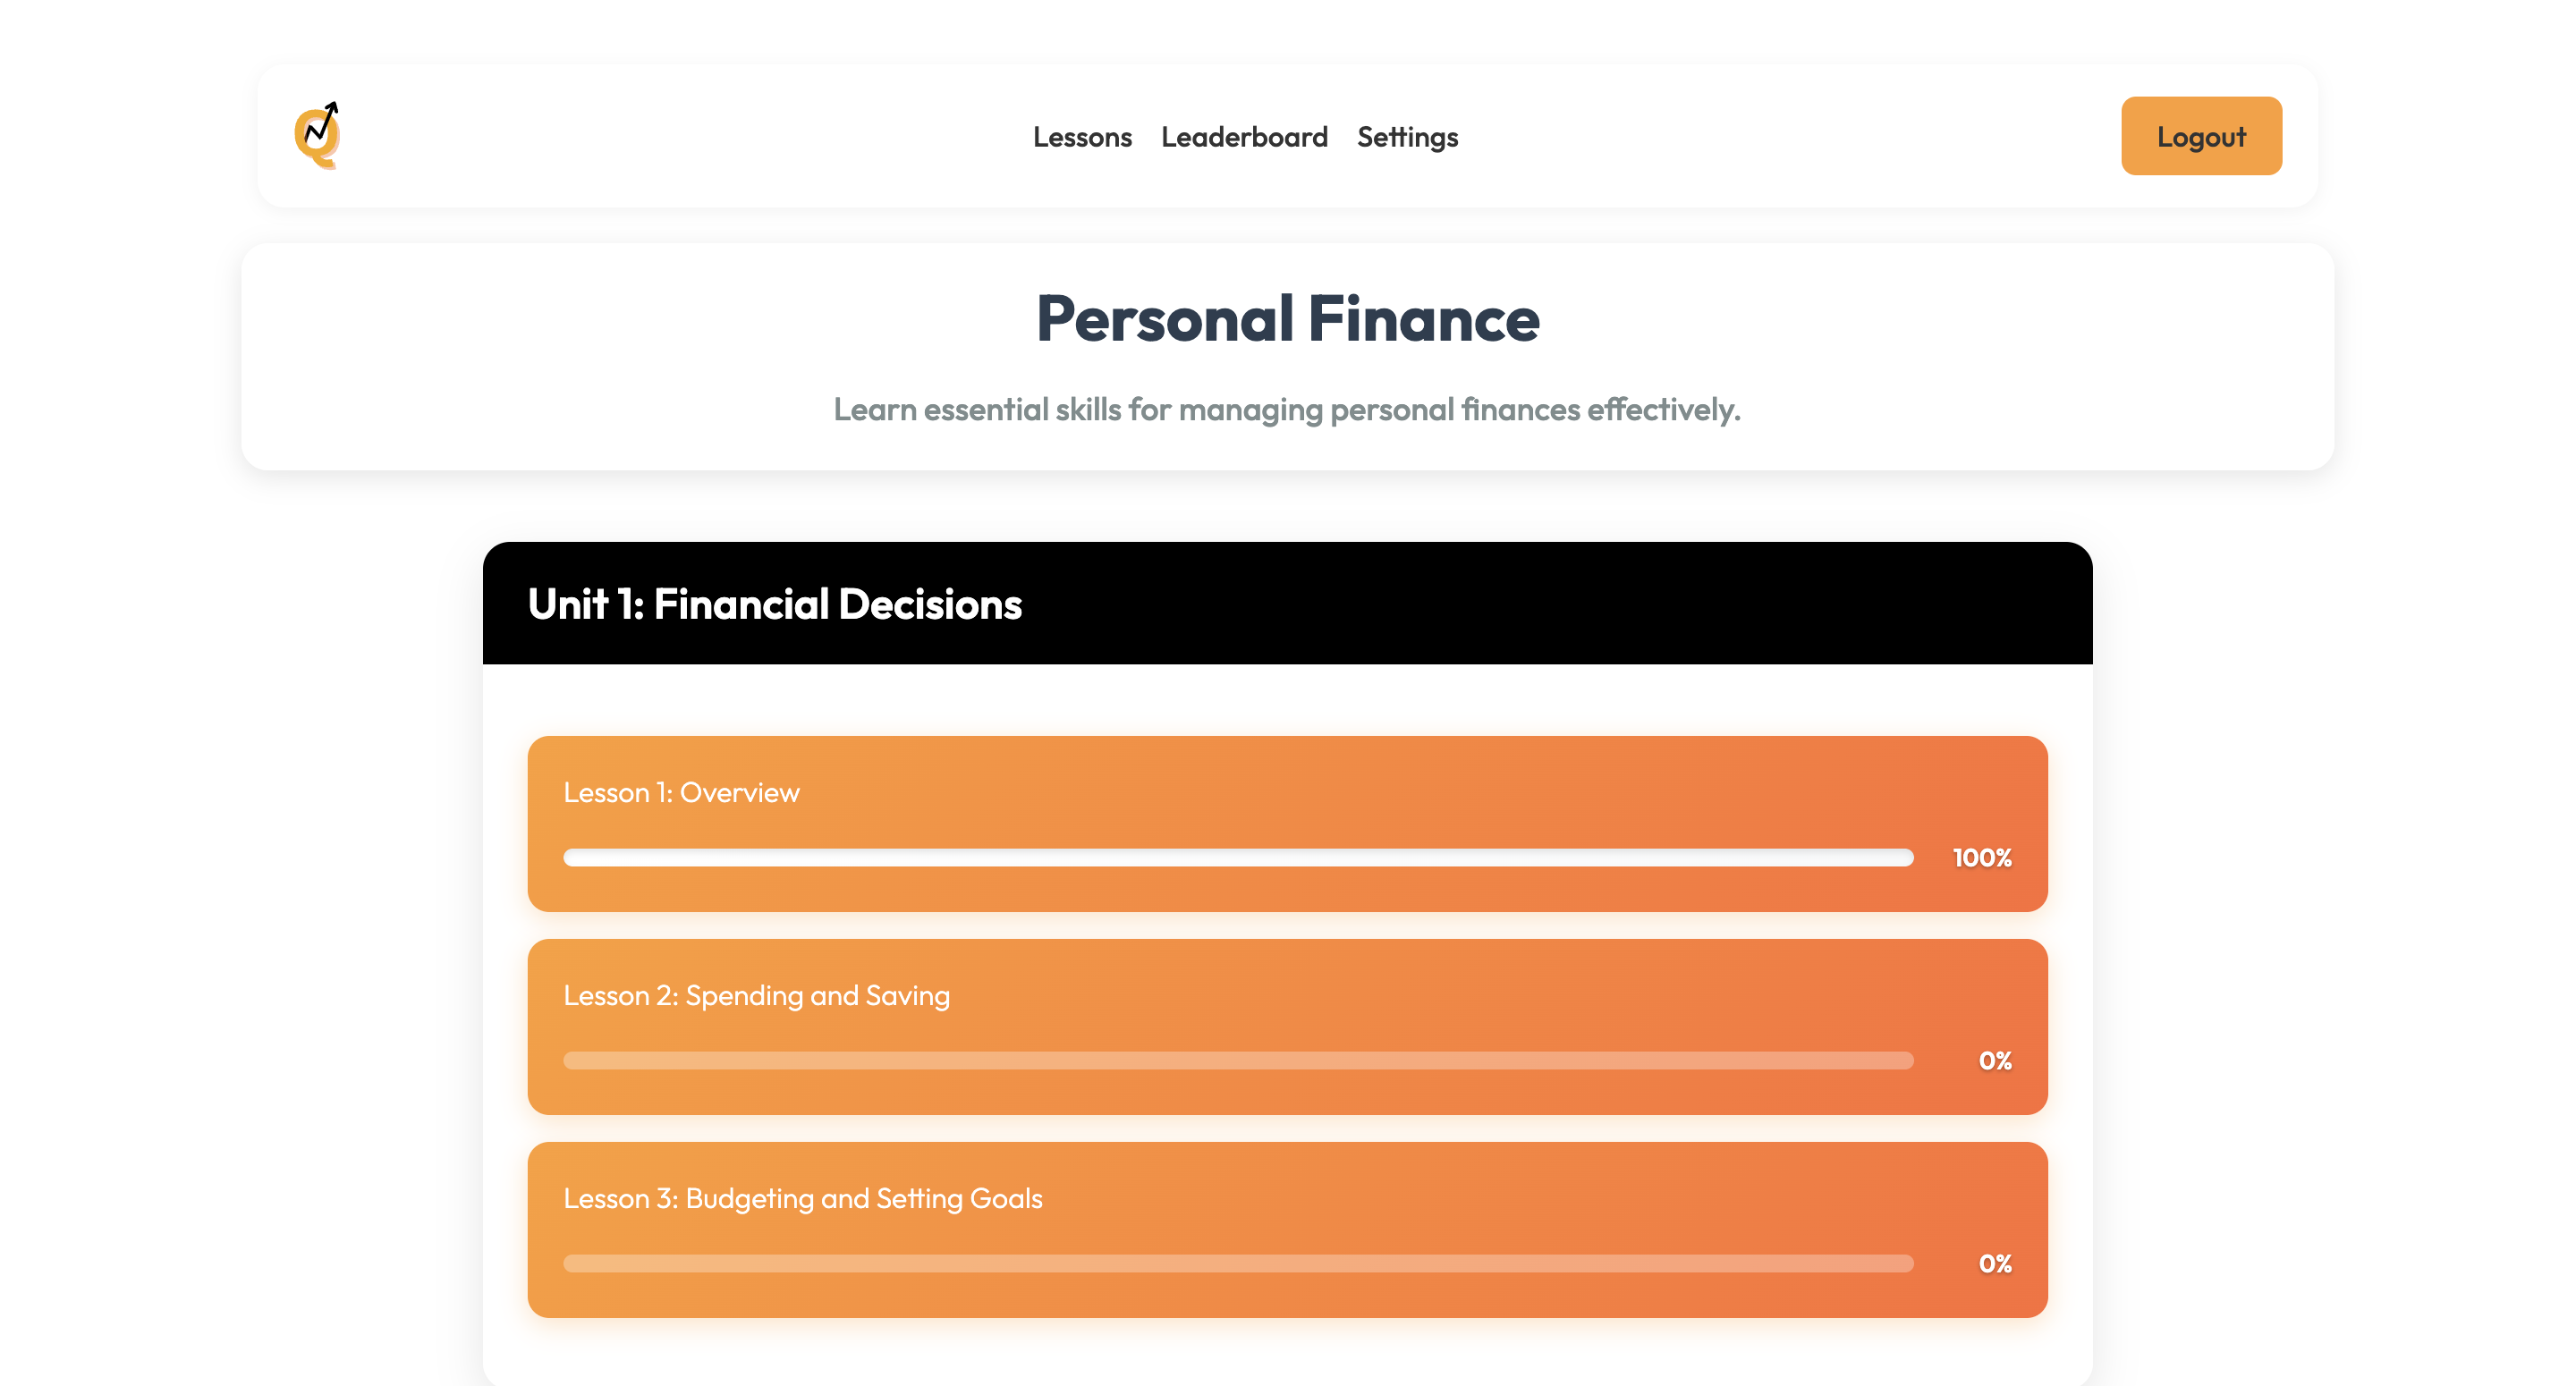Viewport: 2576px width, 1386px height.
Task: Click the course description subtitle text
Action: (1287, 410)
